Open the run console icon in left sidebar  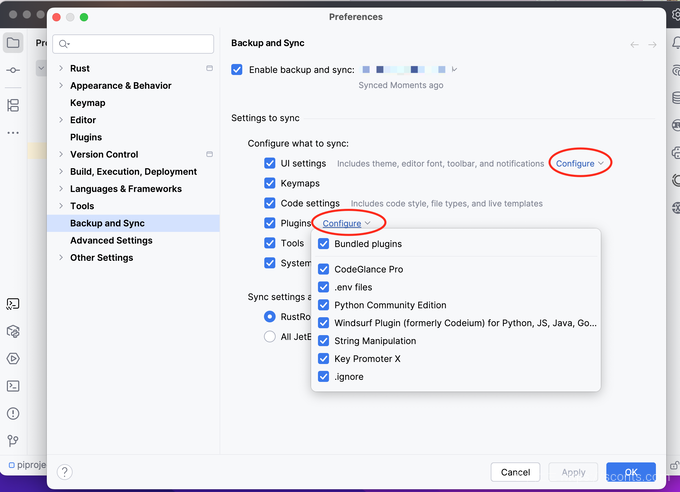click(13, 304)
